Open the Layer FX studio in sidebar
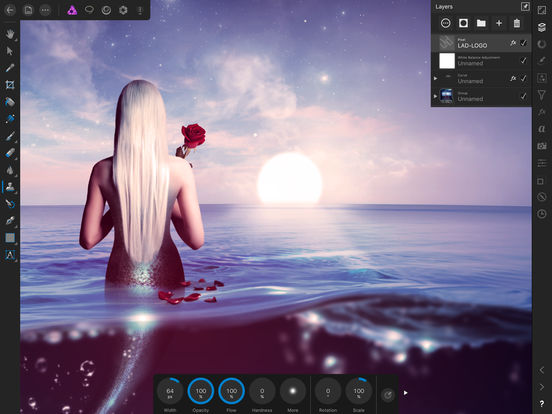 pos(542,112)
